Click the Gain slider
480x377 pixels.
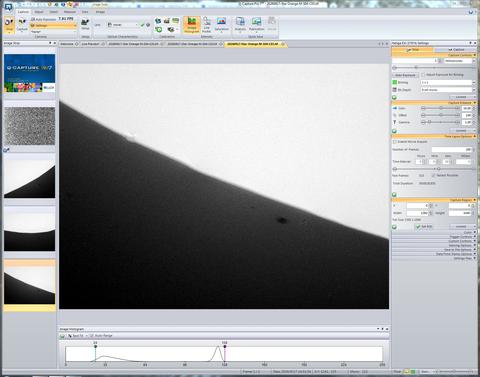(x=441, y=108)
